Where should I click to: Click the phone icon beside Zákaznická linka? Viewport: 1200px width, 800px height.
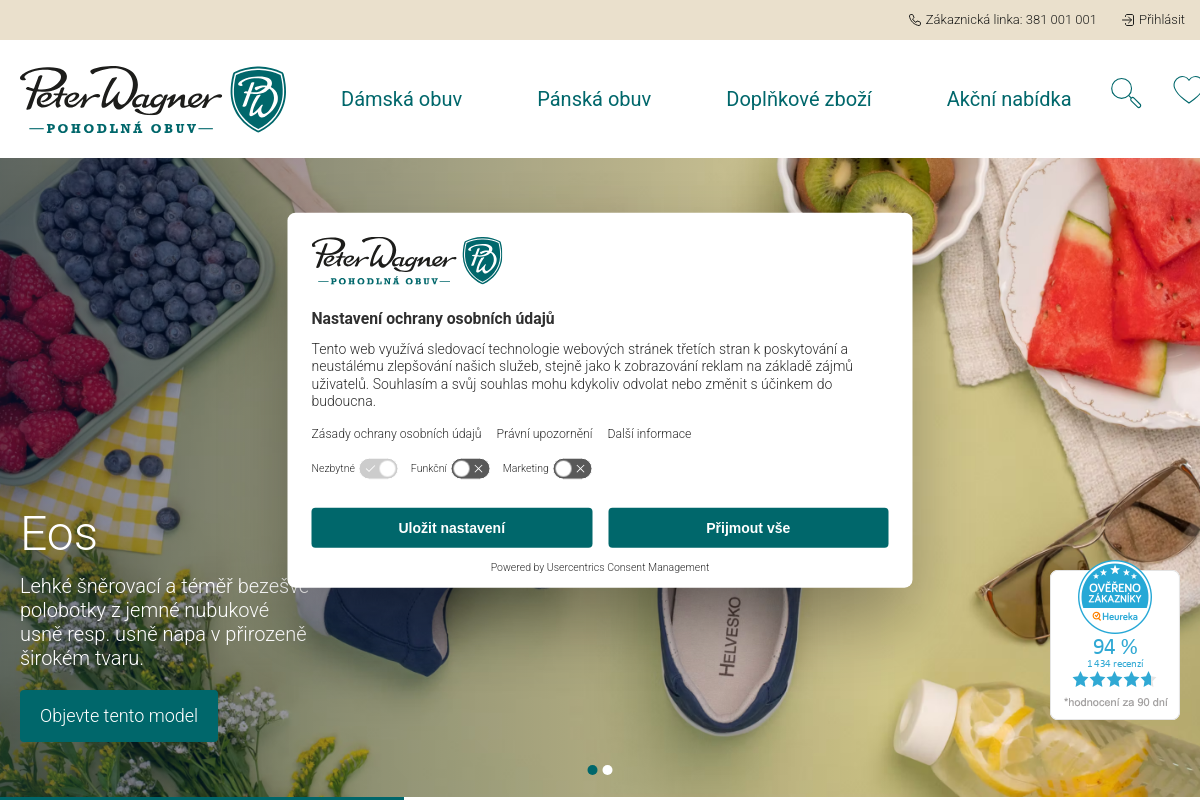click(915, 20)
